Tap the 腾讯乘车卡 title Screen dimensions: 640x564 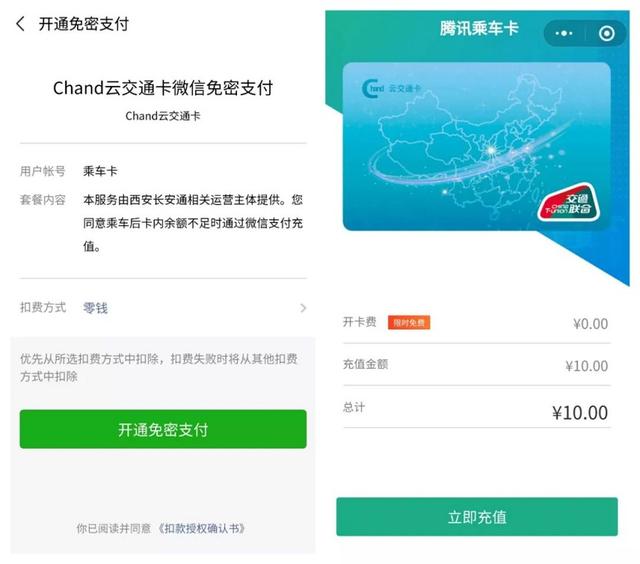(x=479, y=28)
